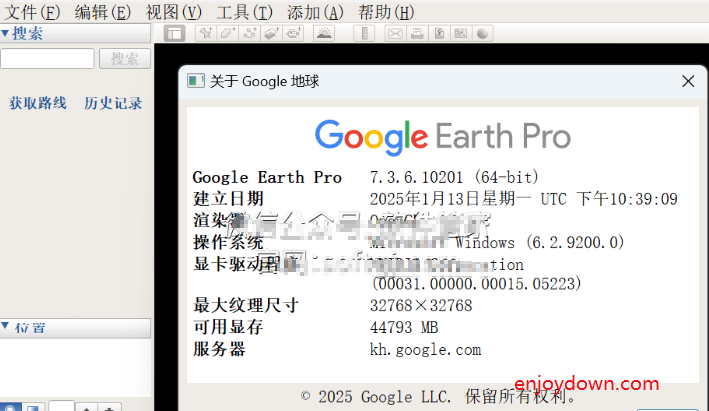This screenshot has width=709, height=411.
Task: Click the kh.google.com server text
Action: tap(425, 350)
